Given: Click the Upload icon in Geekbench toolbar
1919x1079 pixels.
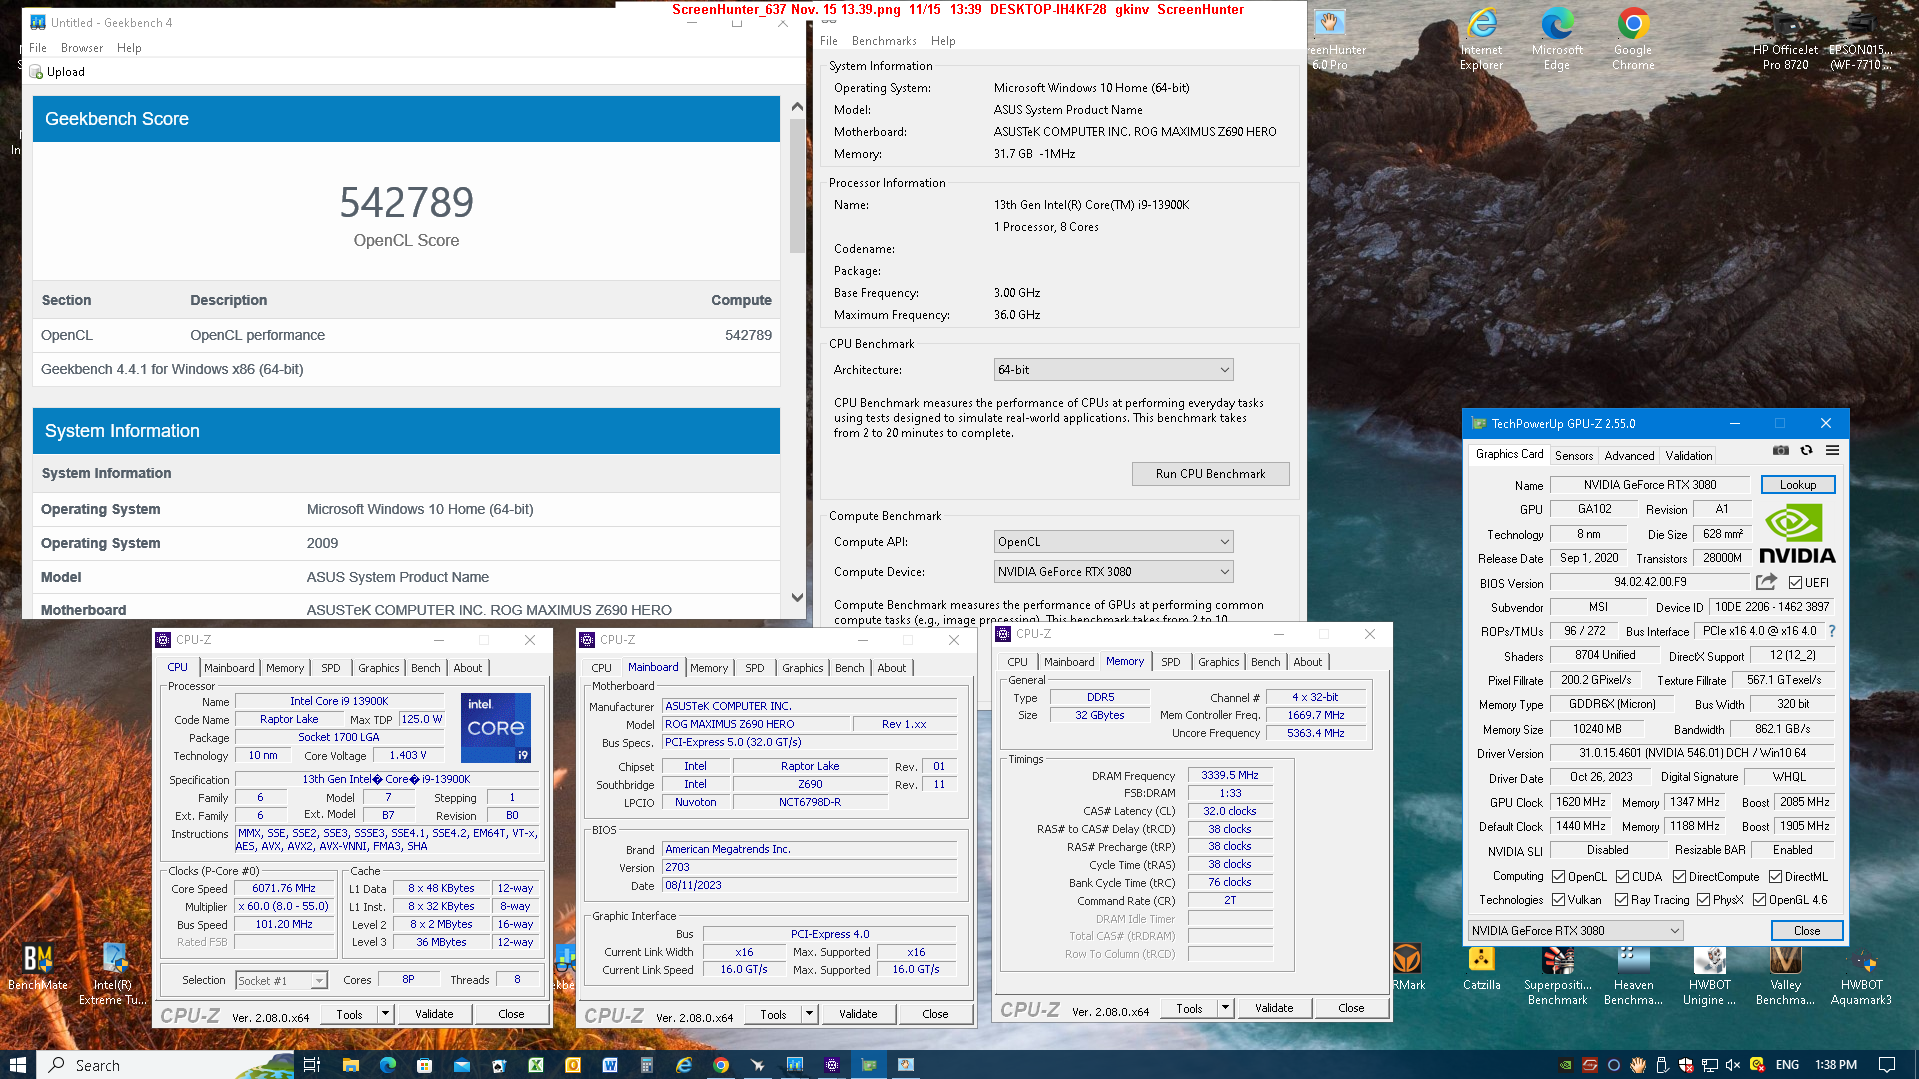Looking at the screenshot, I should (x=37, y=72).
